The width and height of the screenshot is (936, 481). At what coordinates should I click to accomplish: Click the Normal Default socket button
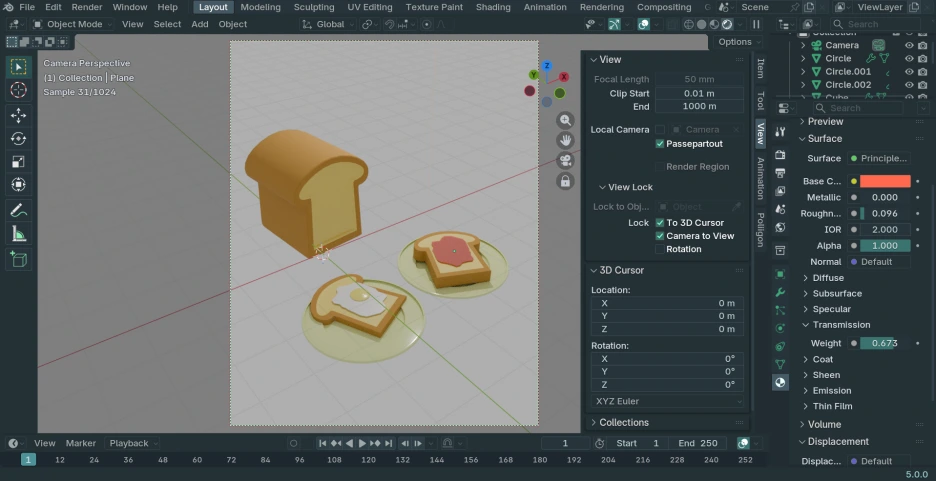(x=879, y=262)
